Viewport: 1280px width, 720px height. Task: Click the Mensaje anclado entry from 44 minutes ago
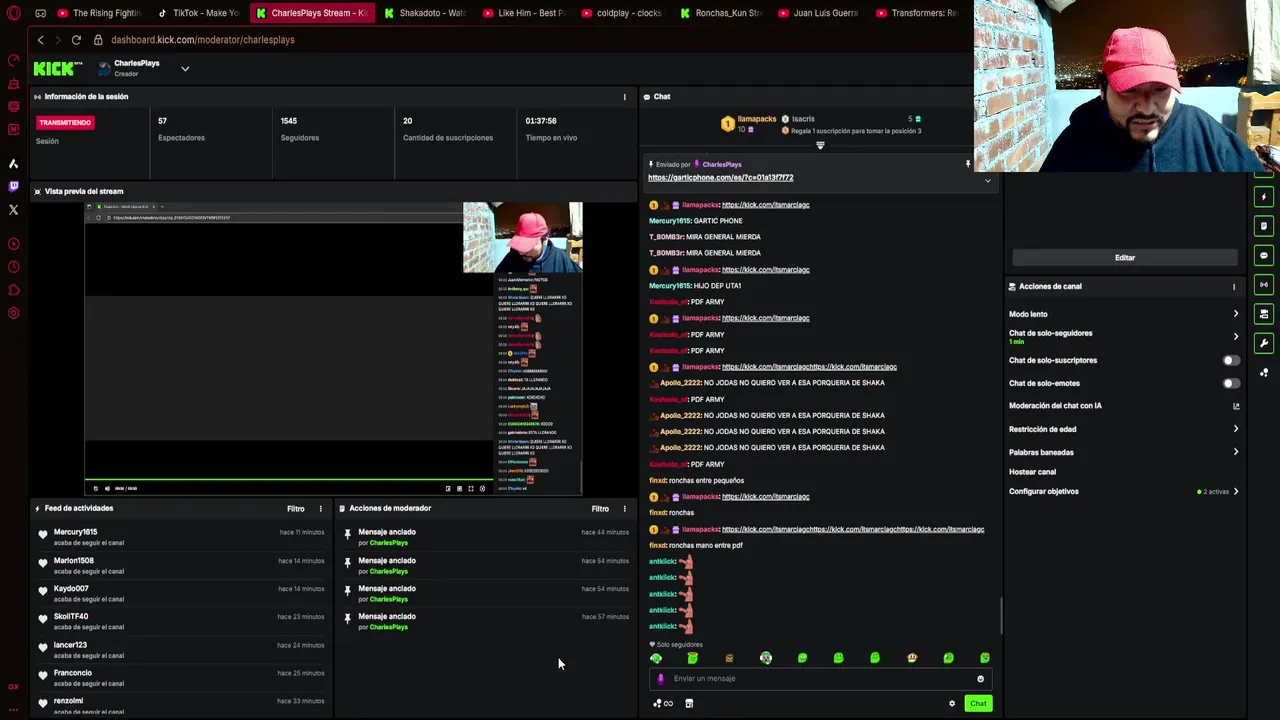[487, 538]
